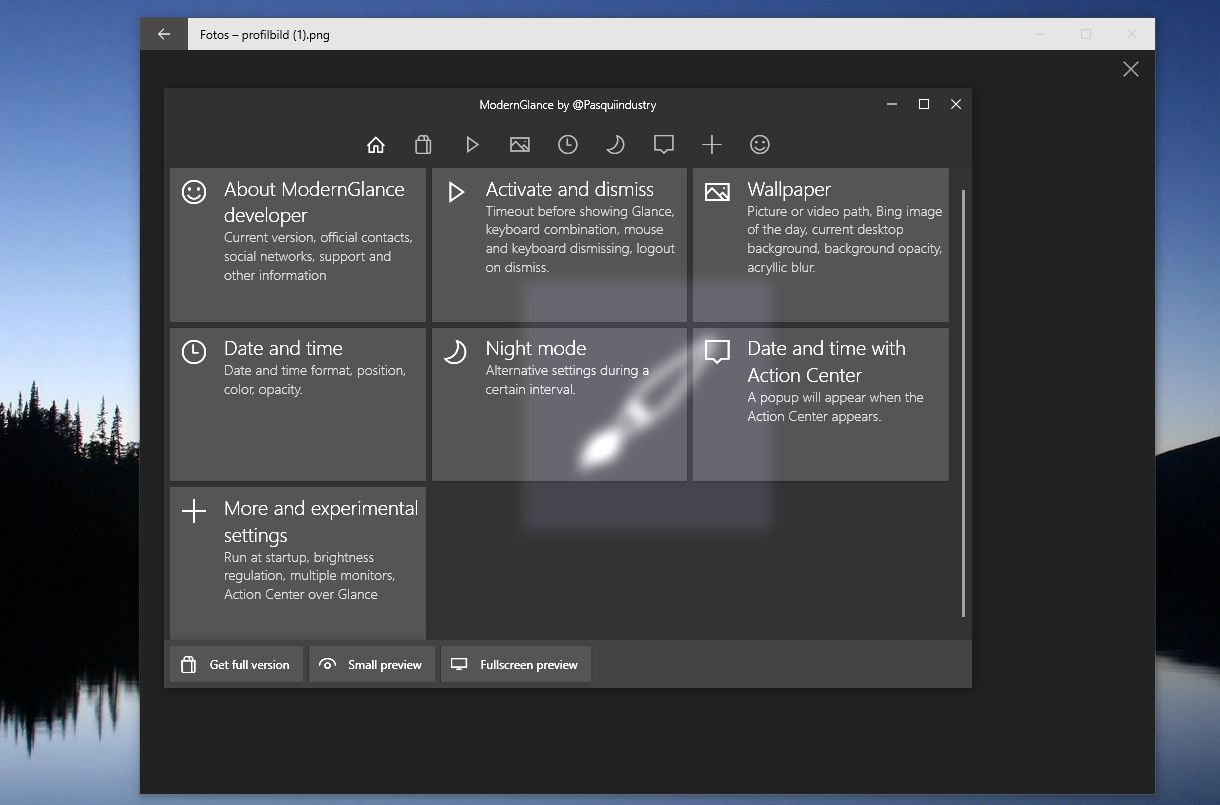
Task: Click the back arrow in Fotos window
Action: point(164,34)
